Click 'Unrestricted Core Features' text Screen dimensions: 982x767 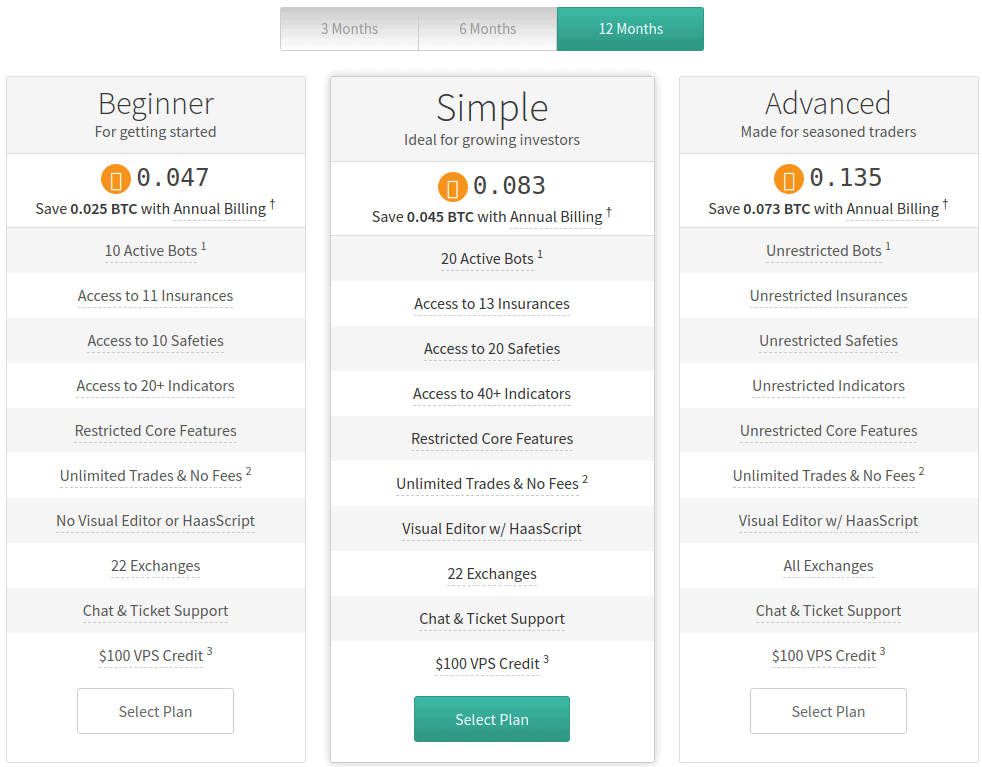click(x=828, y=431)
